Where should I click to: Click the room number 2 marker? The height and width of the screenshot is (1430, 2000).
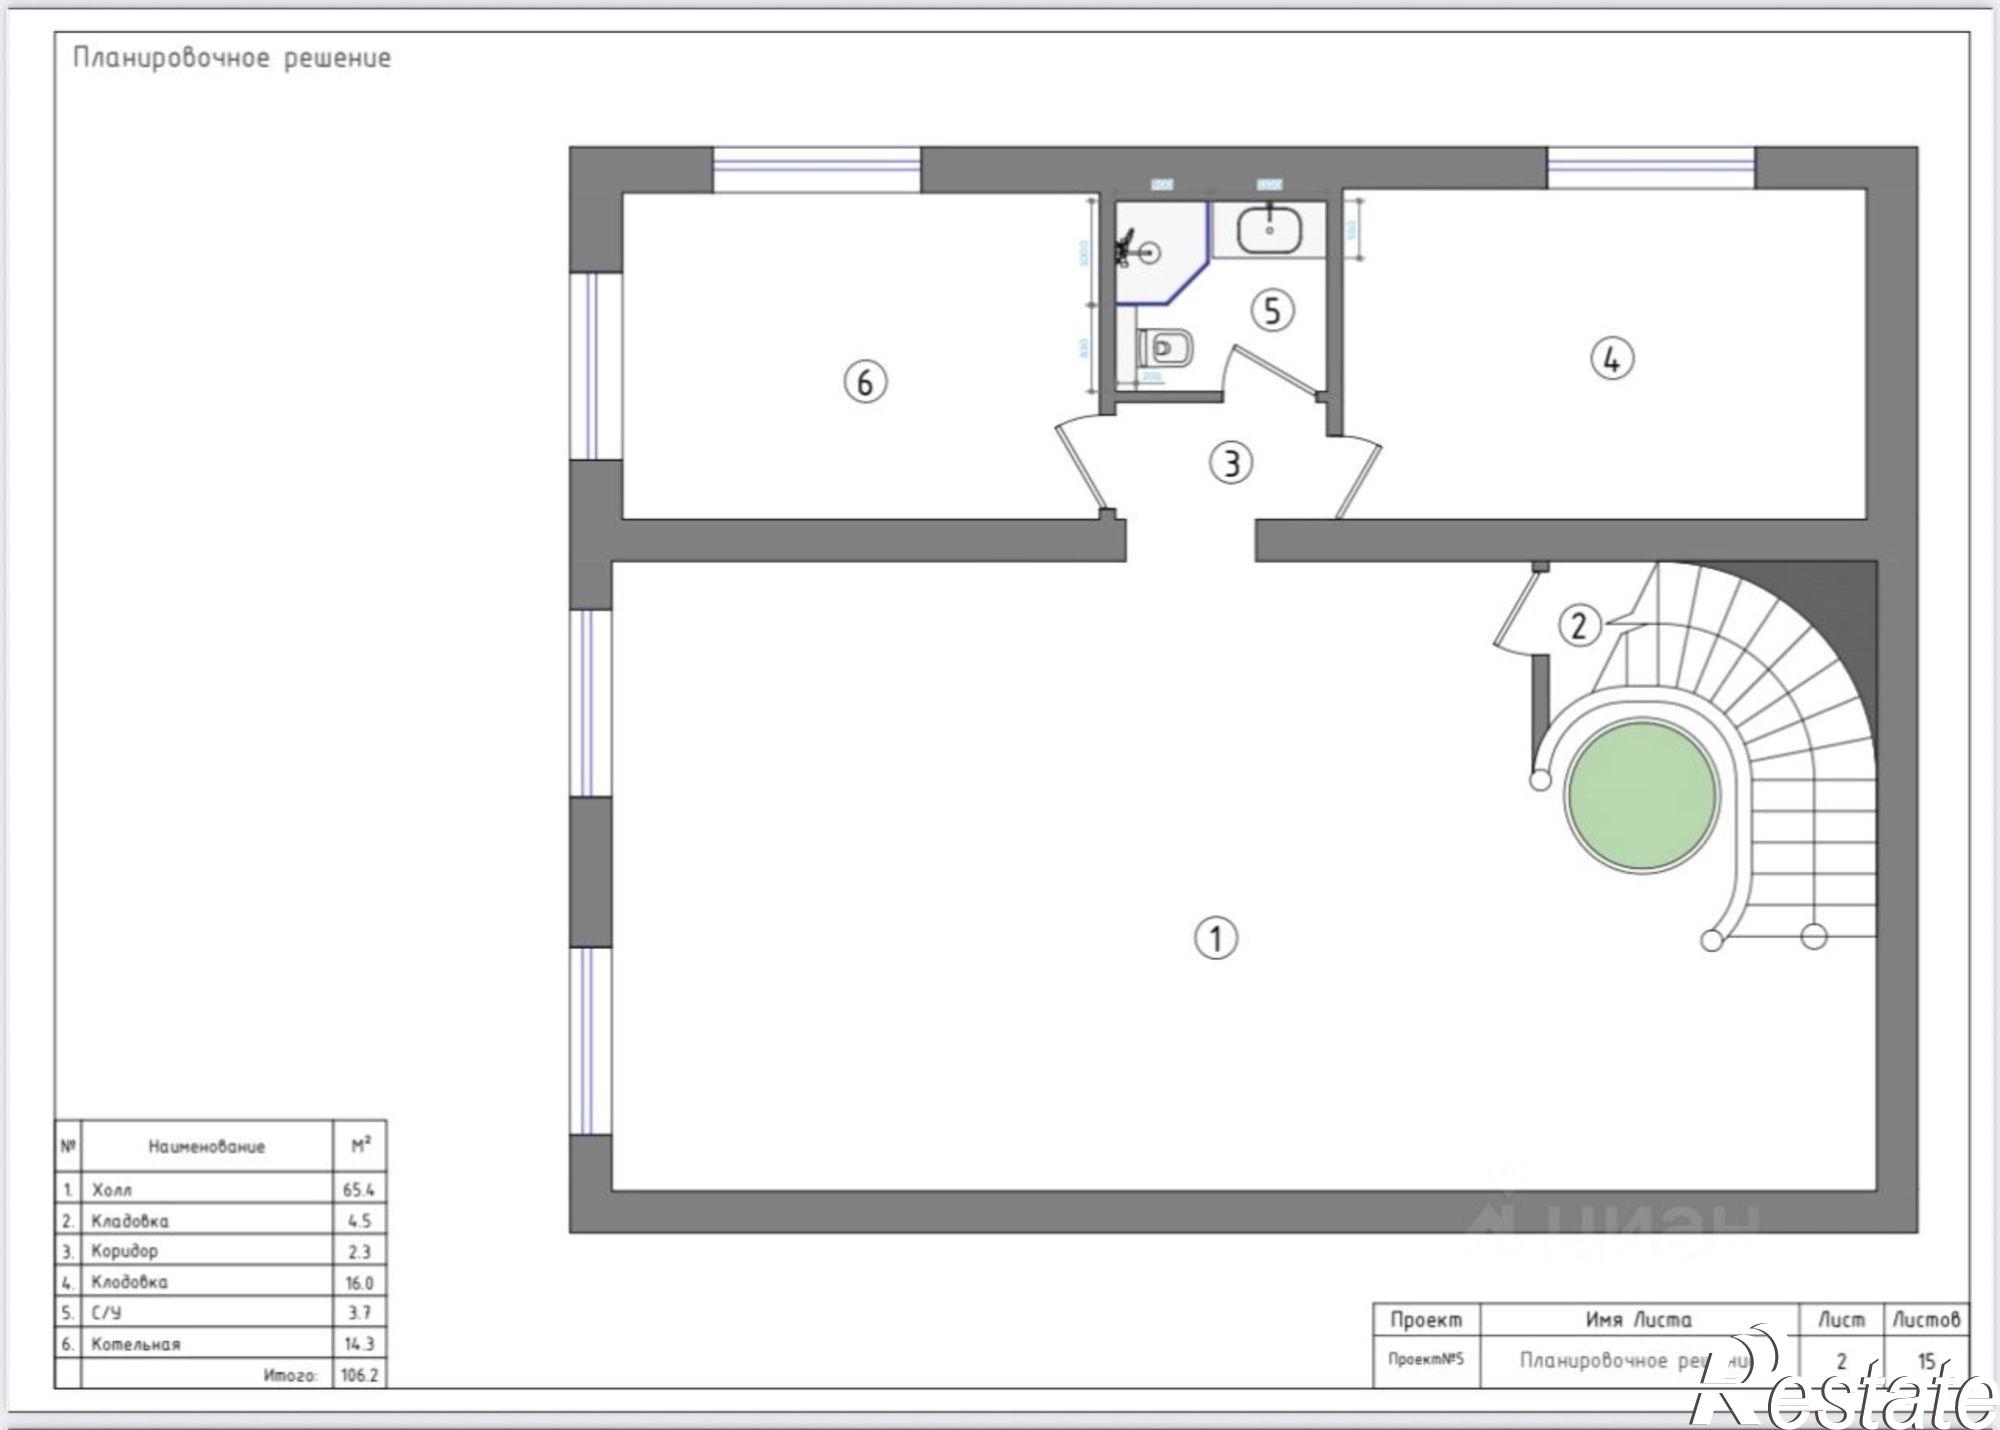click(x=1579, y=626)
